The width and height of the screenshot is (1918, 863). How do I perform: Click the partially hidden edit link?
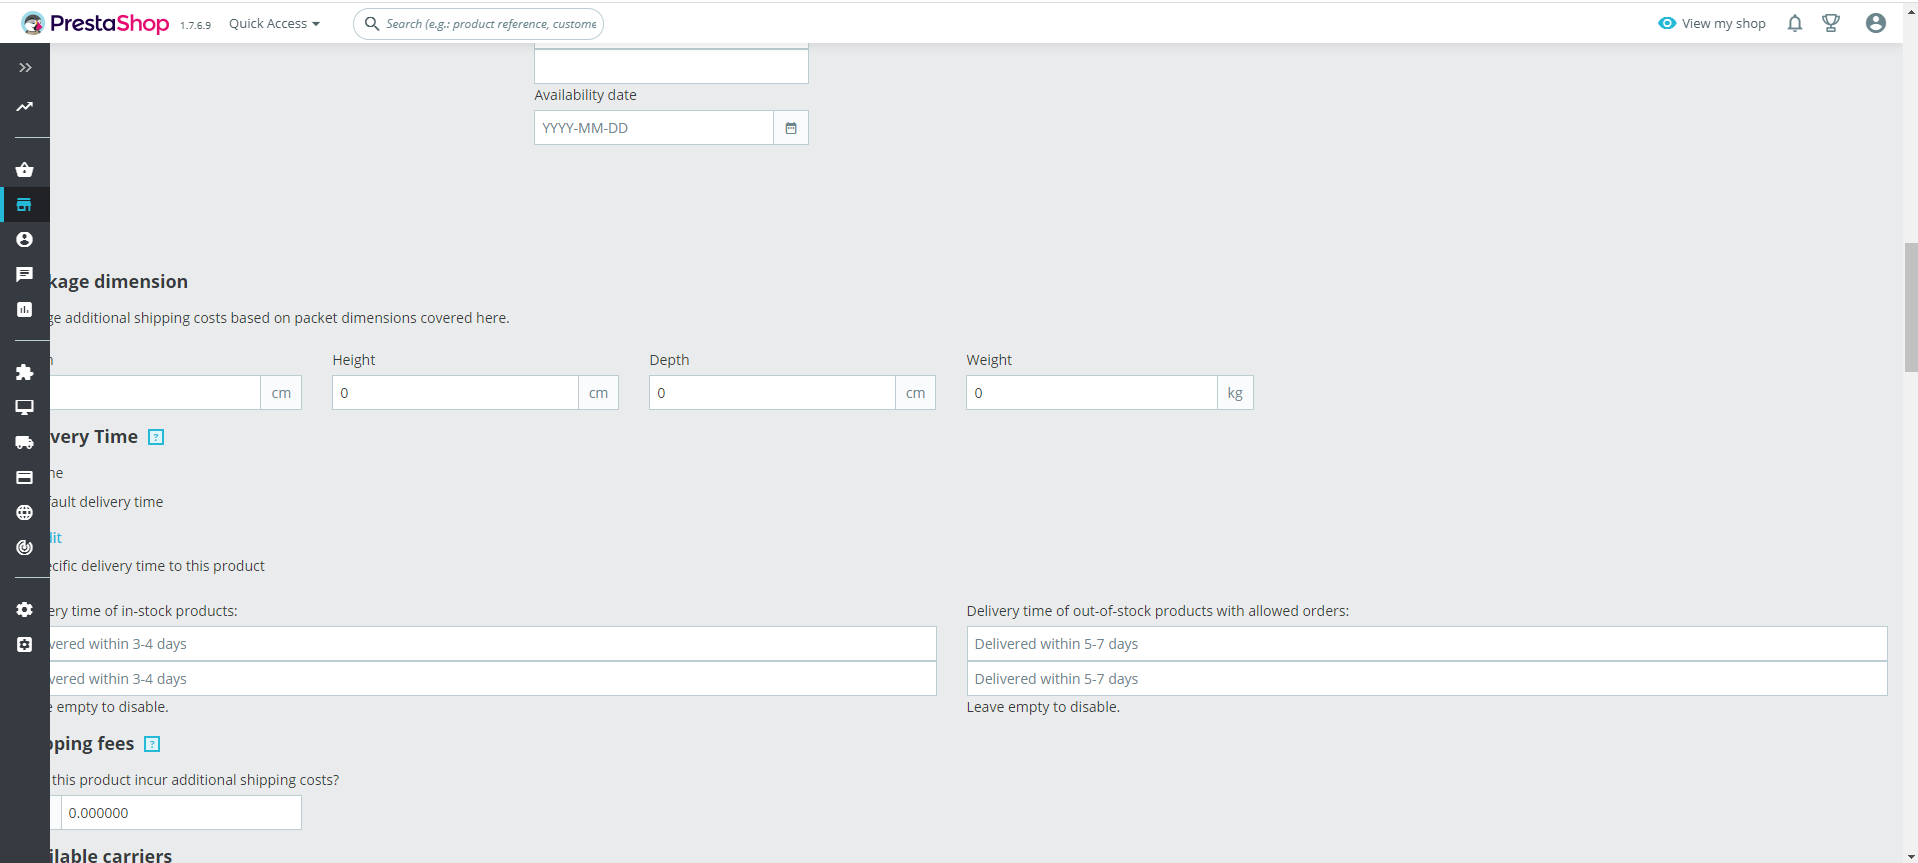coord(56,538)
